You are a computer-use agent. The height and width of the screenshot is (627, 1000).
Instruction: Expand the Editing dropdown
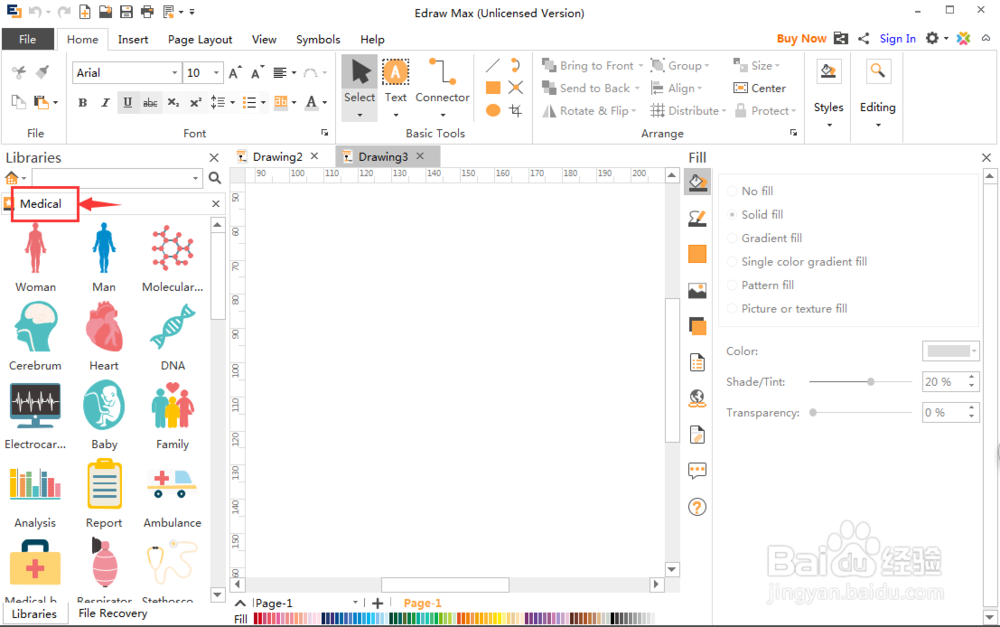pos(878,125)
